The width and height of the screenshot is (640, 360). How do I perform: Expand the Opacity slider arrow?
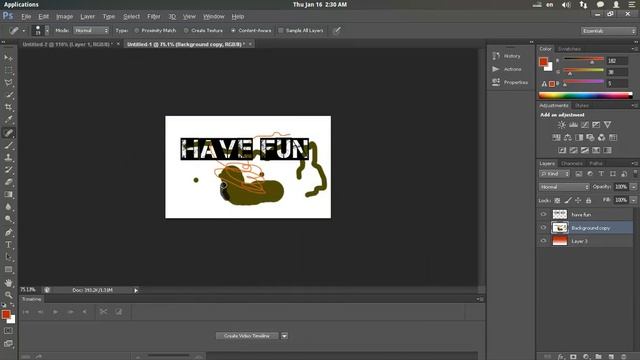(633, 187)
